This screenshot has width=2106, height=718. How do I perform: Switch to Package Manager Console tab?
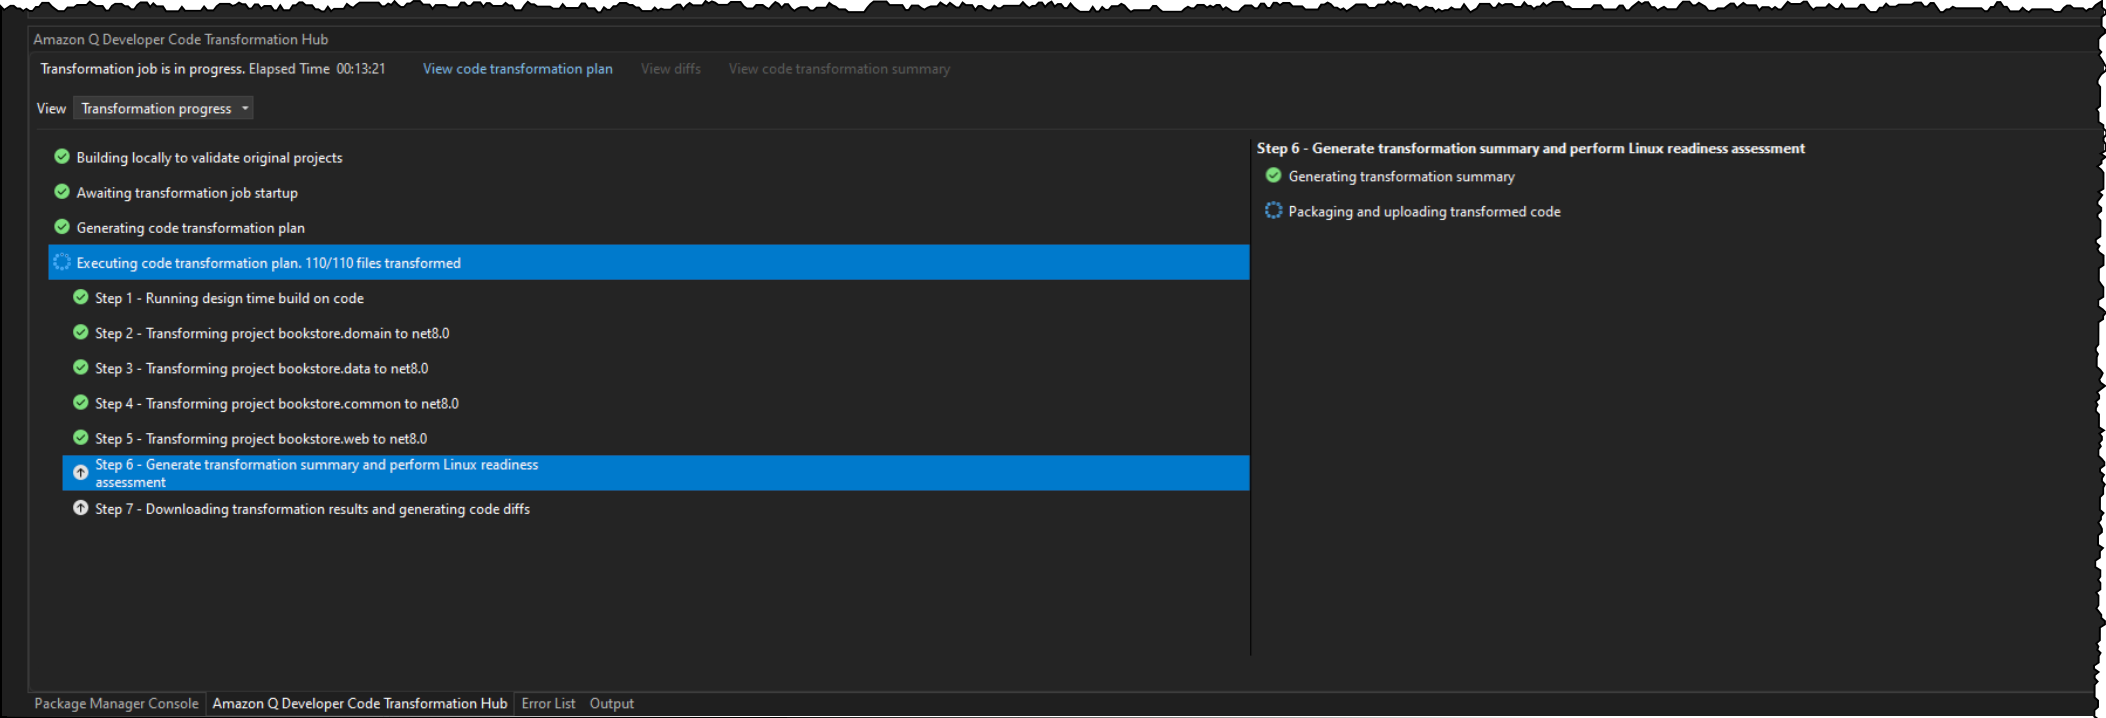coord(116,703)
